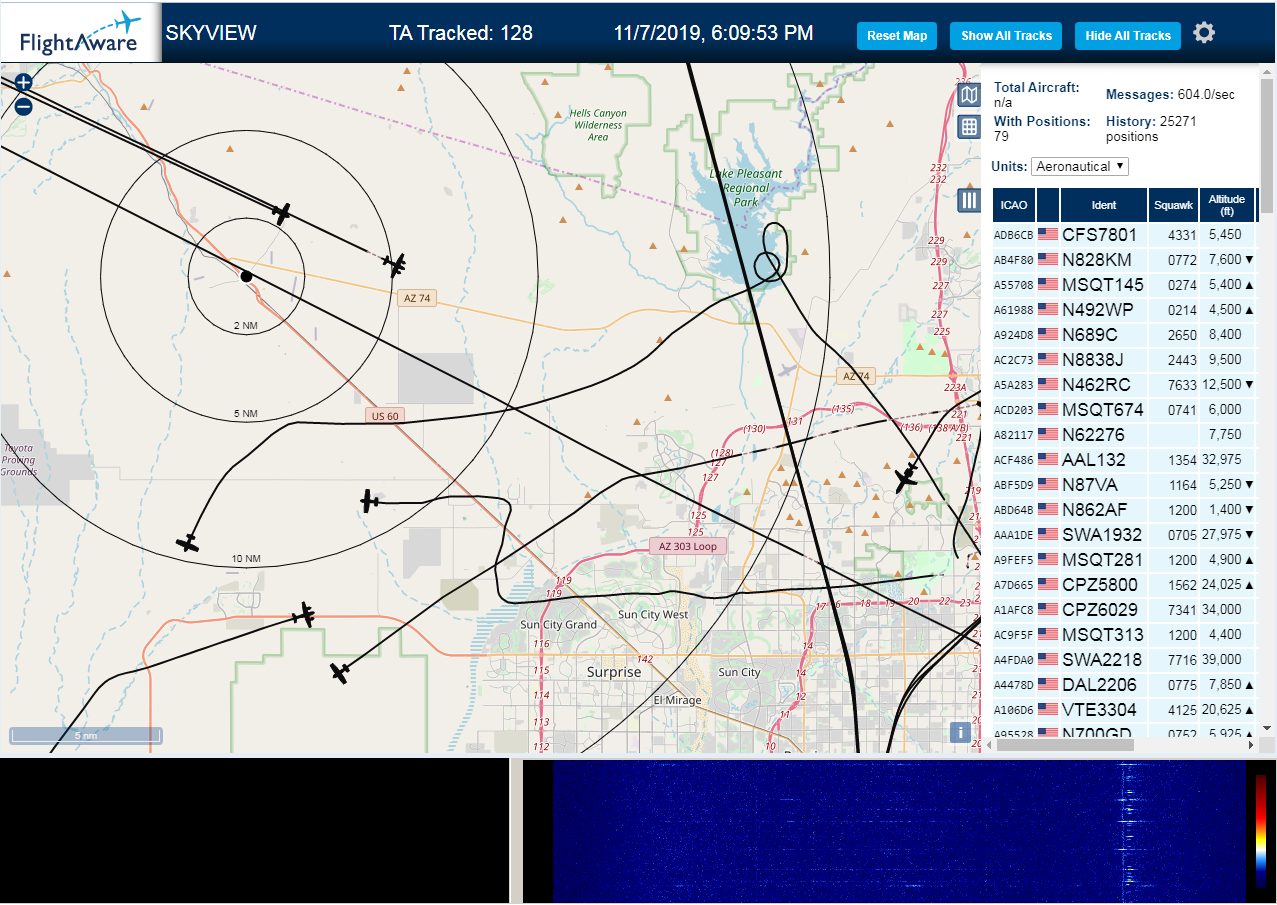
Task: Select the N689C row
Action: [x=1125, y=335]
